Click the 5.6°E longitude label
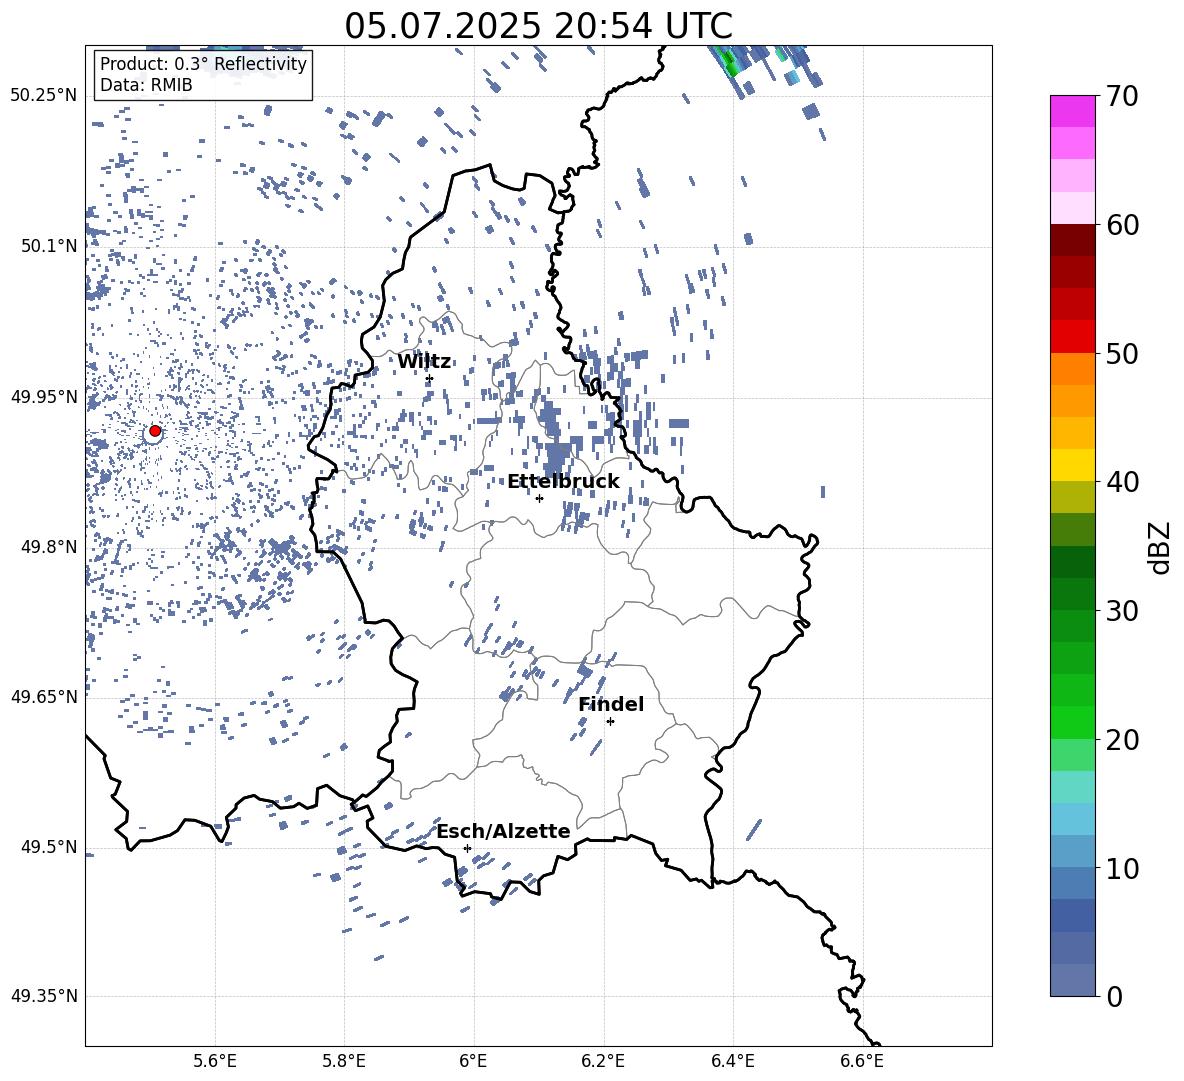1184x1081 pixels. click(215, 1062)
